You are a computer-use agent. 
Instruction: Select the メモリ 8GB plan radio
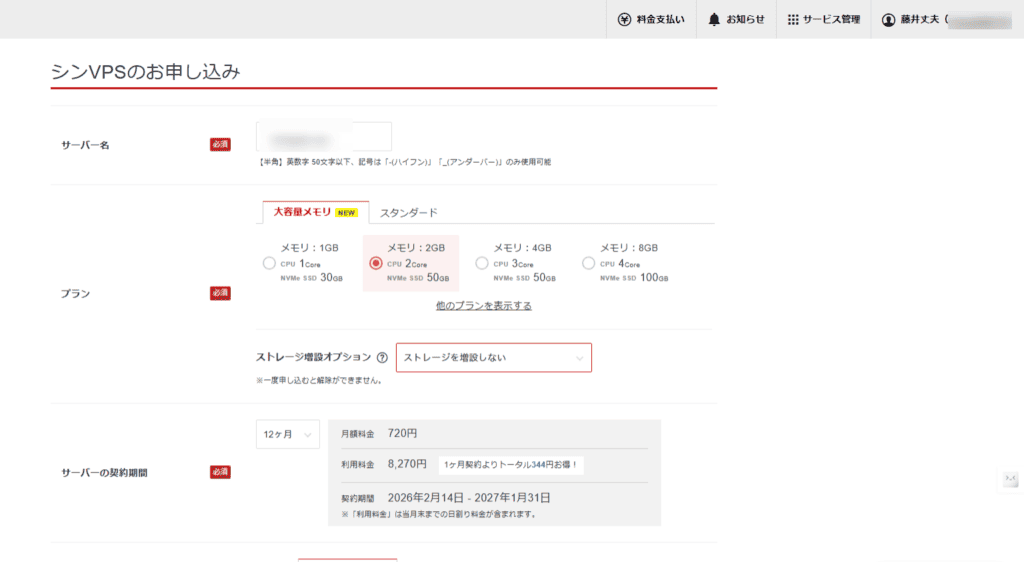pyautogui.click(x=588, y=263)
